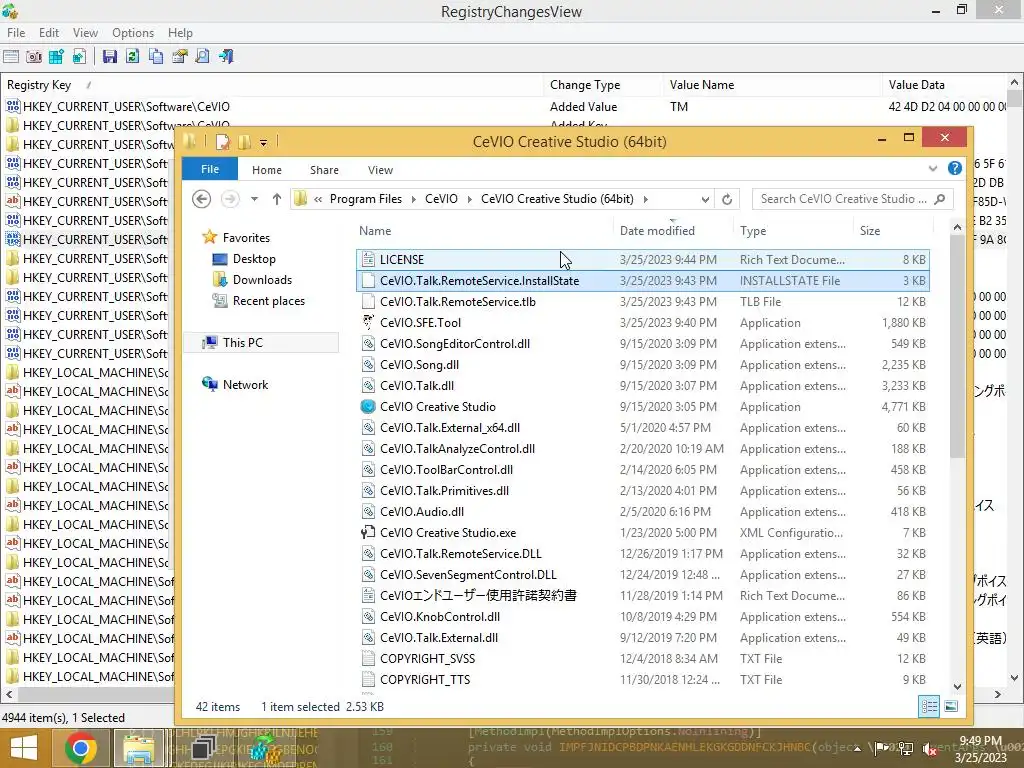Click the double-chevron at the breadcrumb start

pos(318,199)
